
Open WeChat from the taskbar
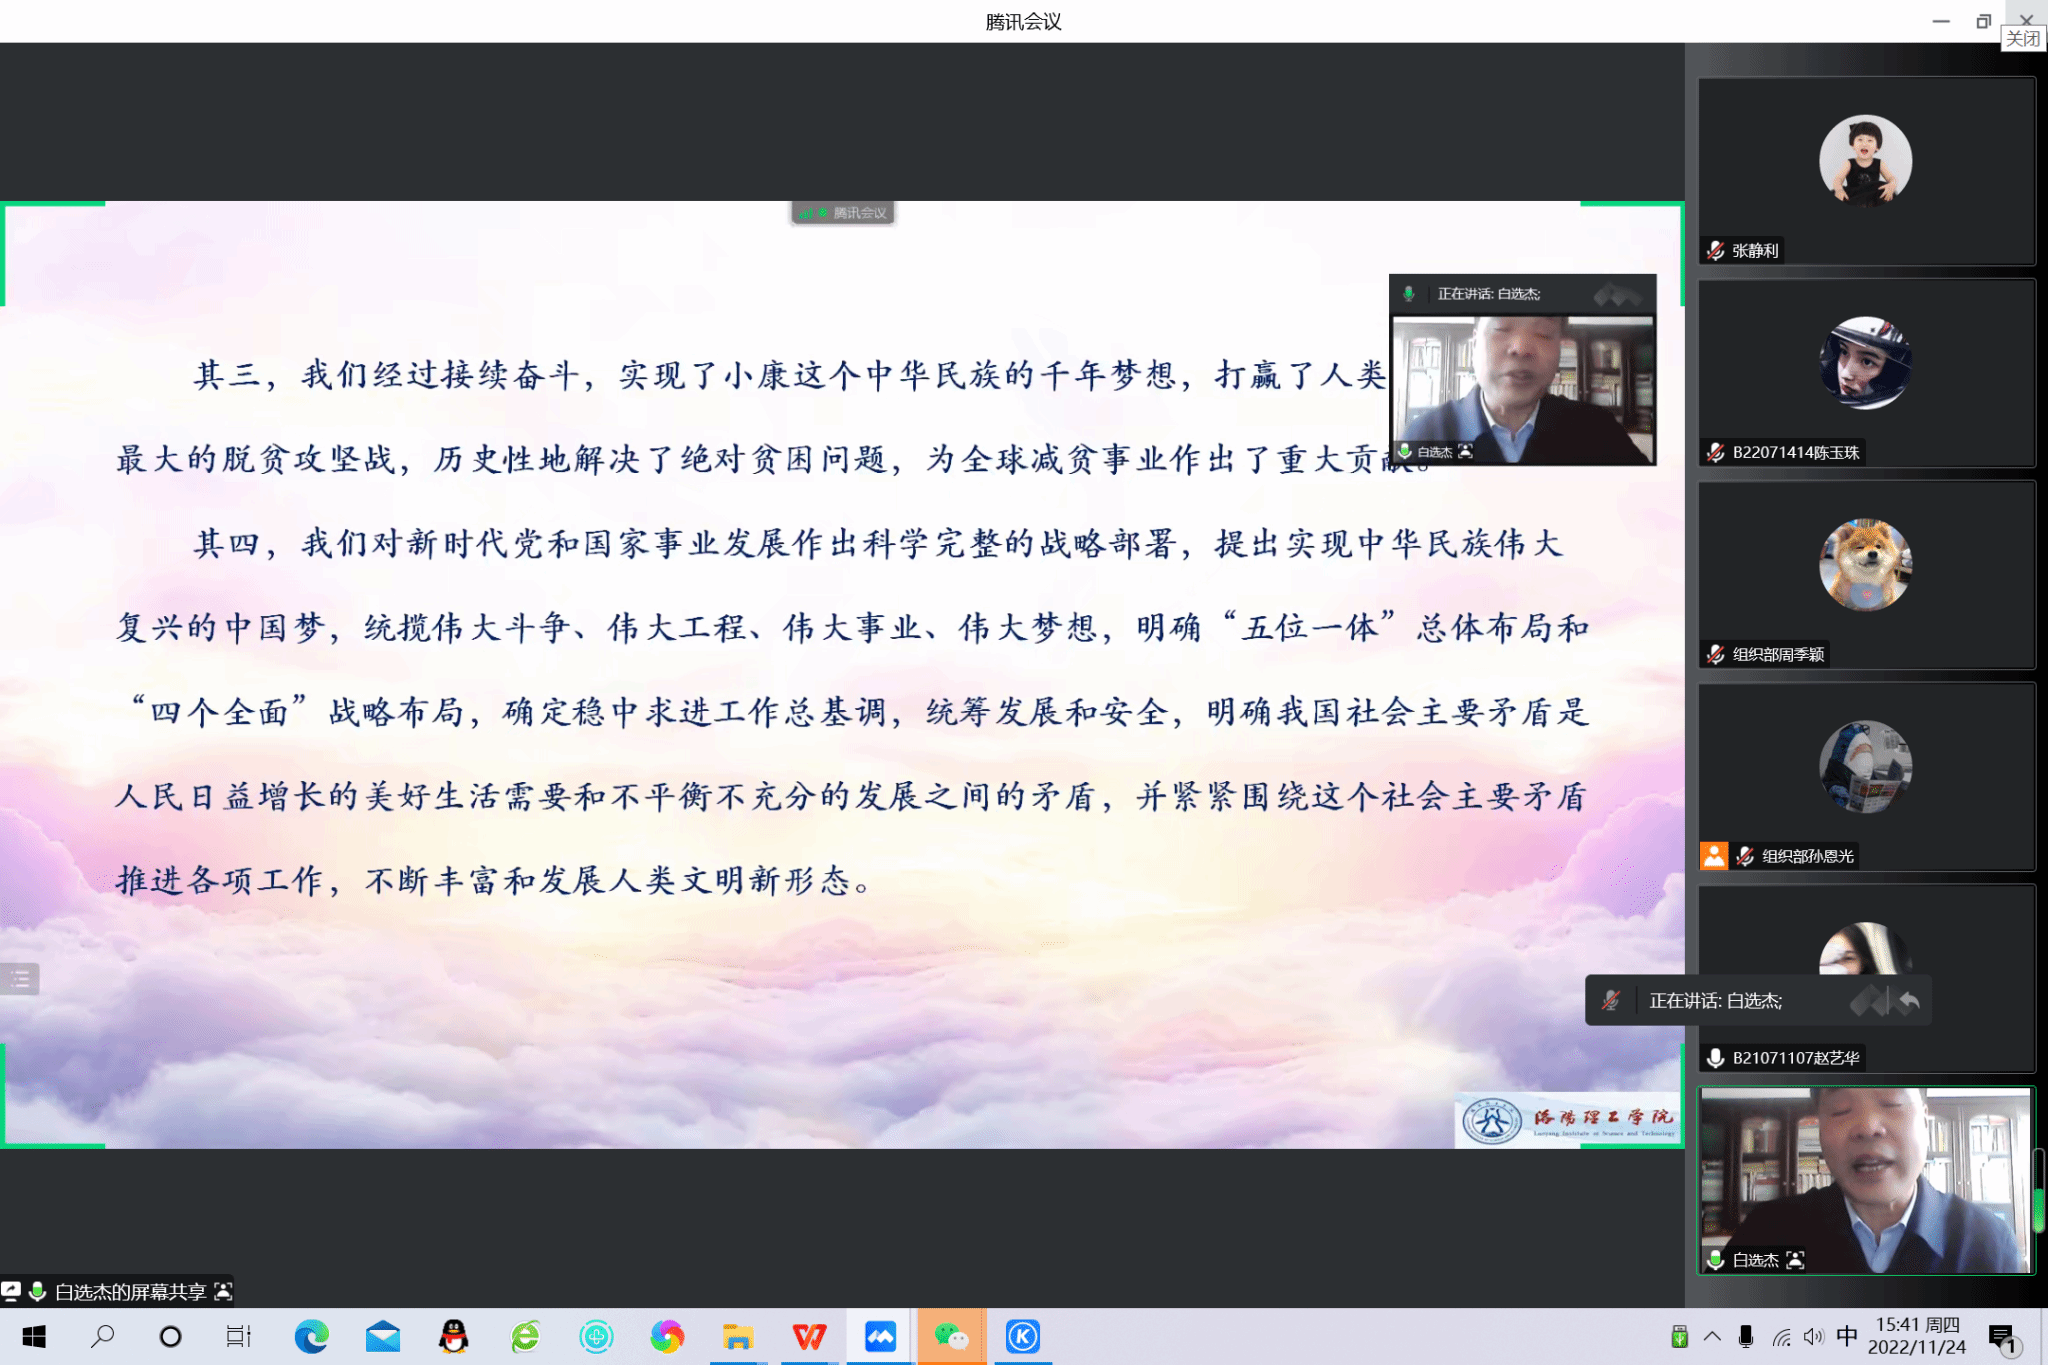pyautogui.click(x=951, y=1336)
